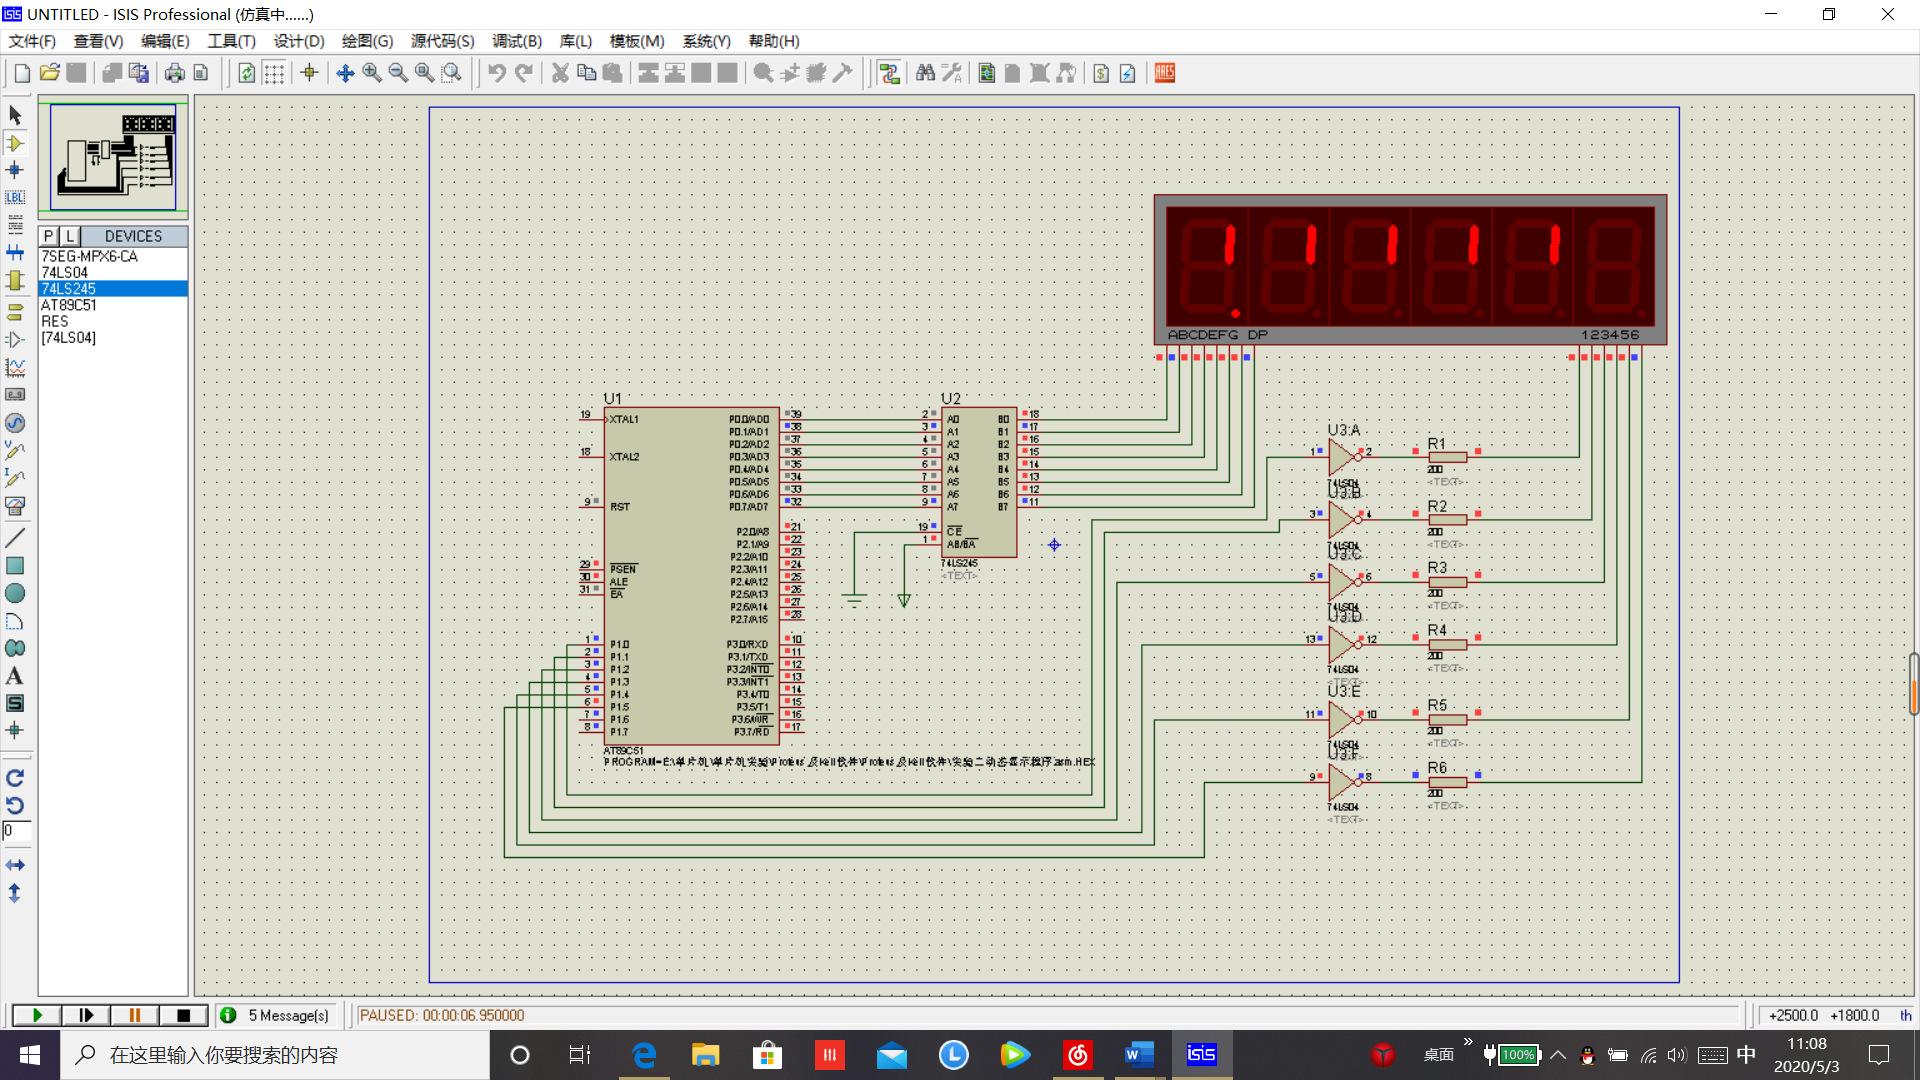Image resolution: width=1920 pixels, height=1080 pixels.
Task: Click the Pan/center view icon
Action: pos(345,73)
